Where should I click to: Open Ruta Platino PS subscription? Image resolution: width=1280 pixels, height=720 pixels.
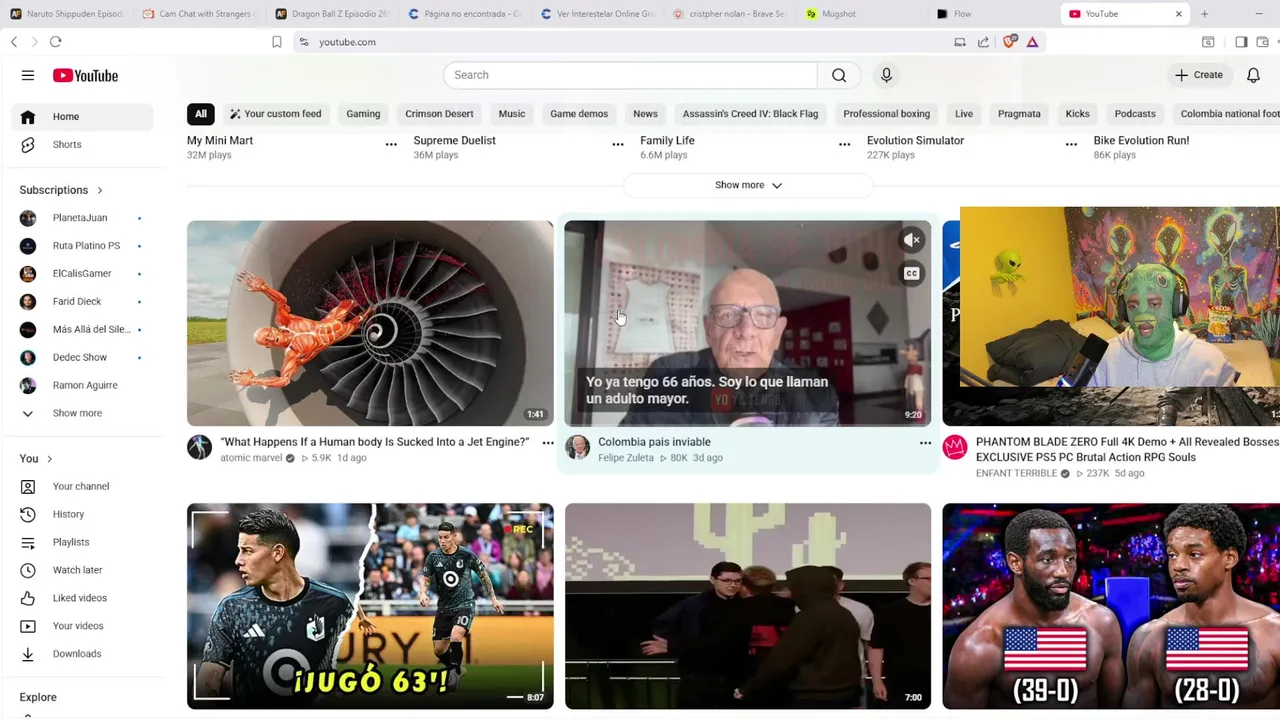click(84, 246)
